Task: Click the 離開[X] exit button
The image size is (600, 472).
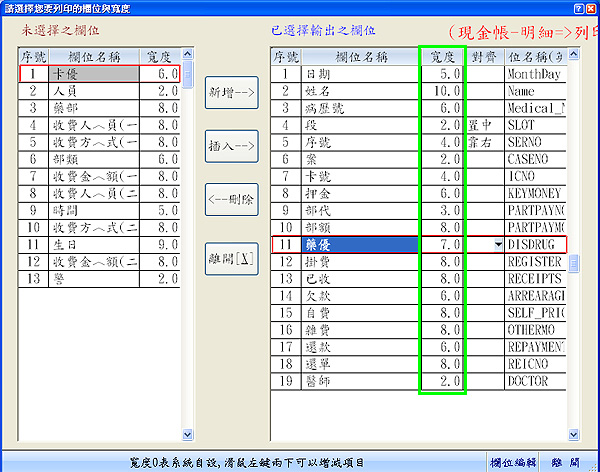Action: click(x=232, y=257)
